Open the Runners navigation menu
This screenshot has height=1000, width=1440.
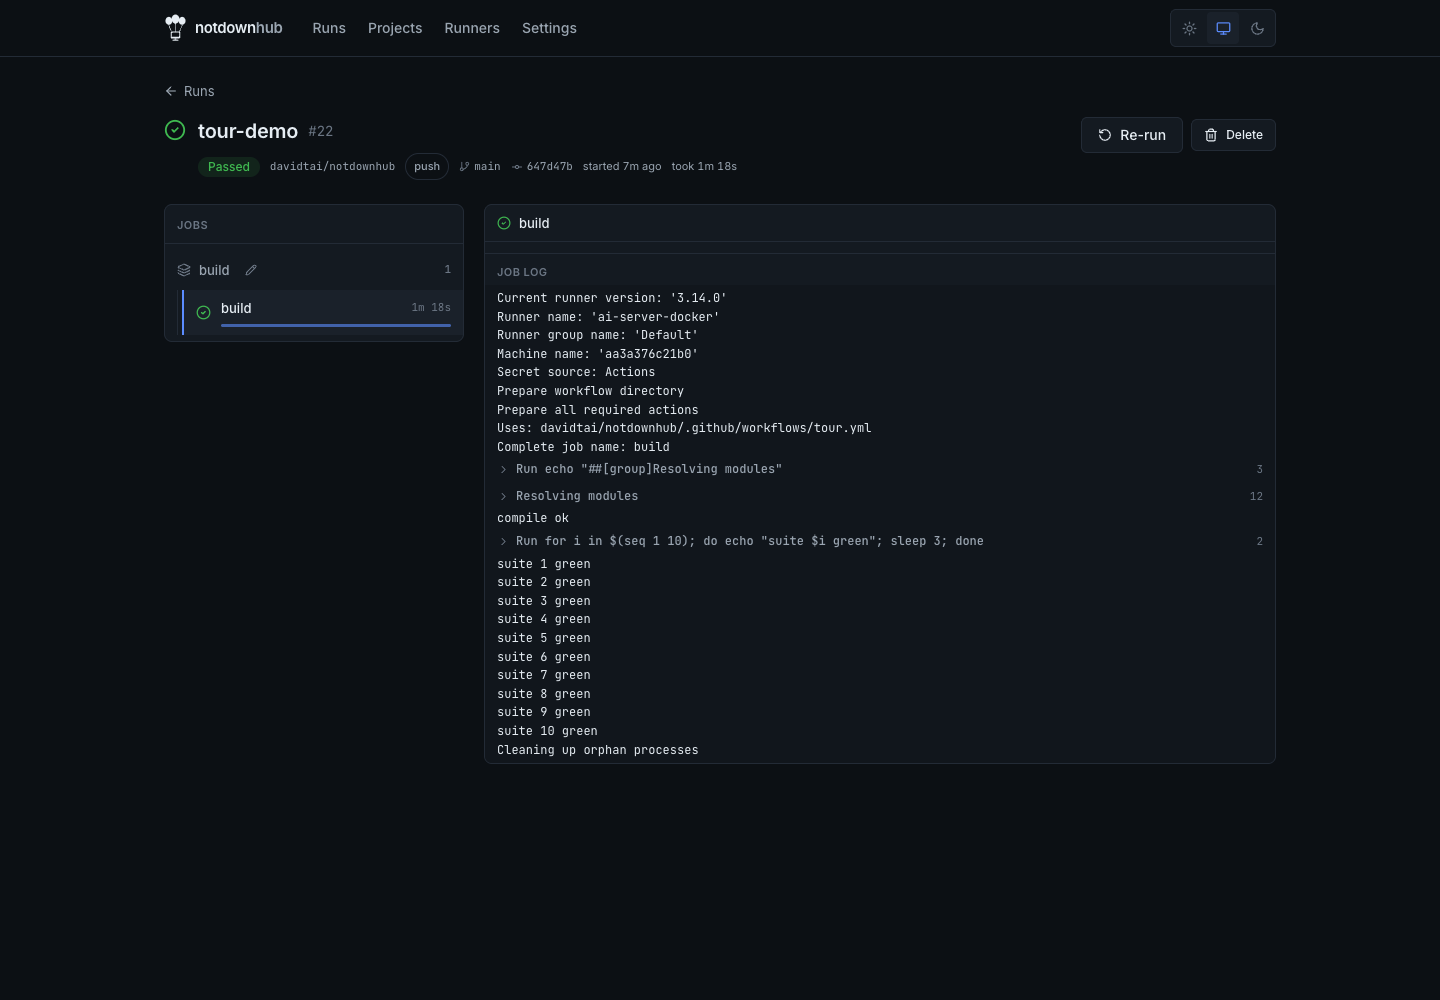pos(472,28)
